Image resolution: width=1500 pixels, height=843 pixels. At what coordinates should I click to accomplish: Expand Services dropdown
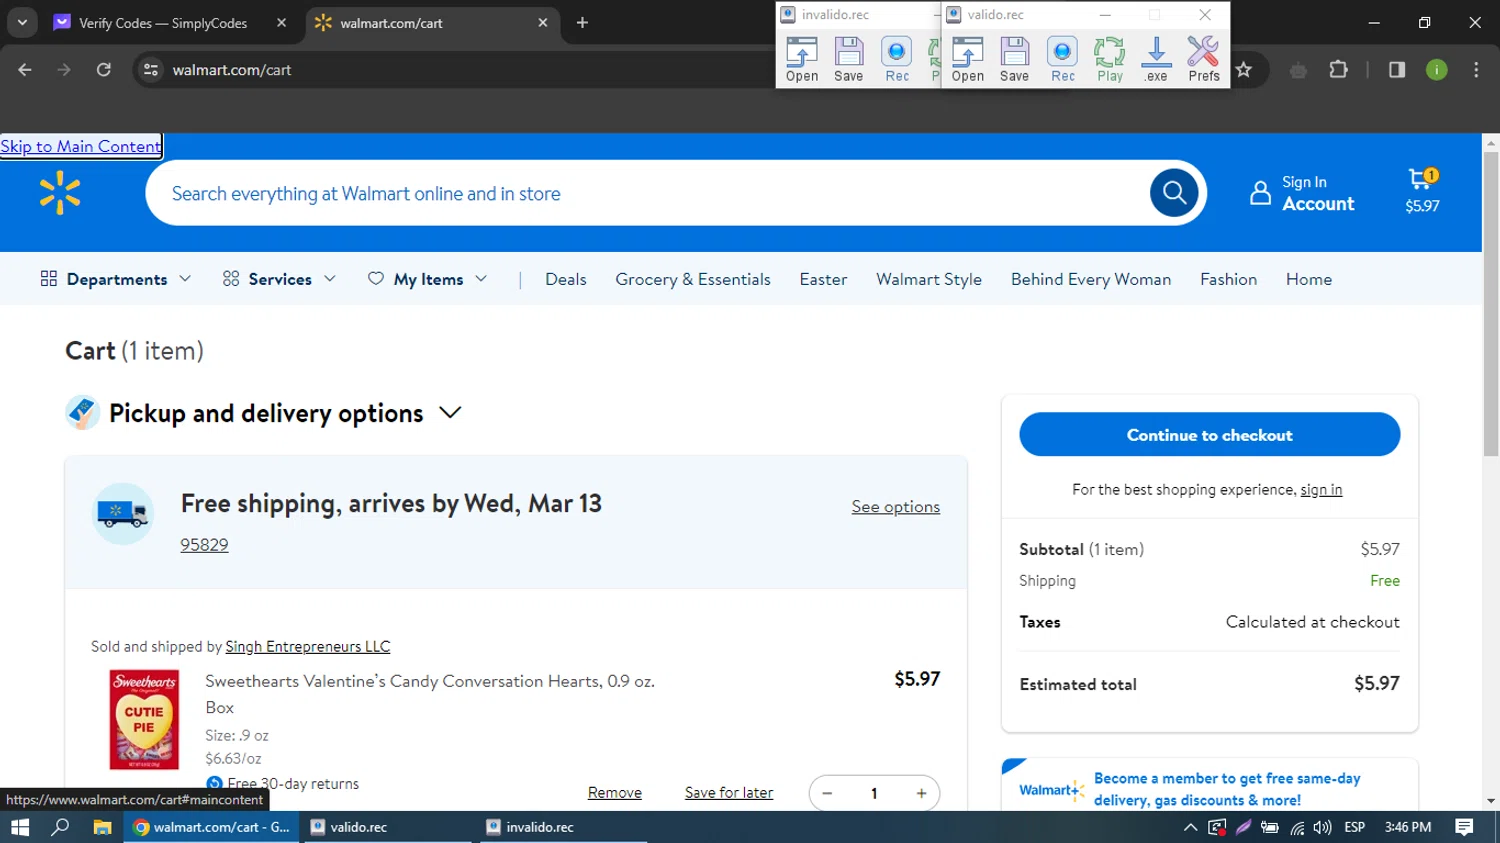pos(279,279)
